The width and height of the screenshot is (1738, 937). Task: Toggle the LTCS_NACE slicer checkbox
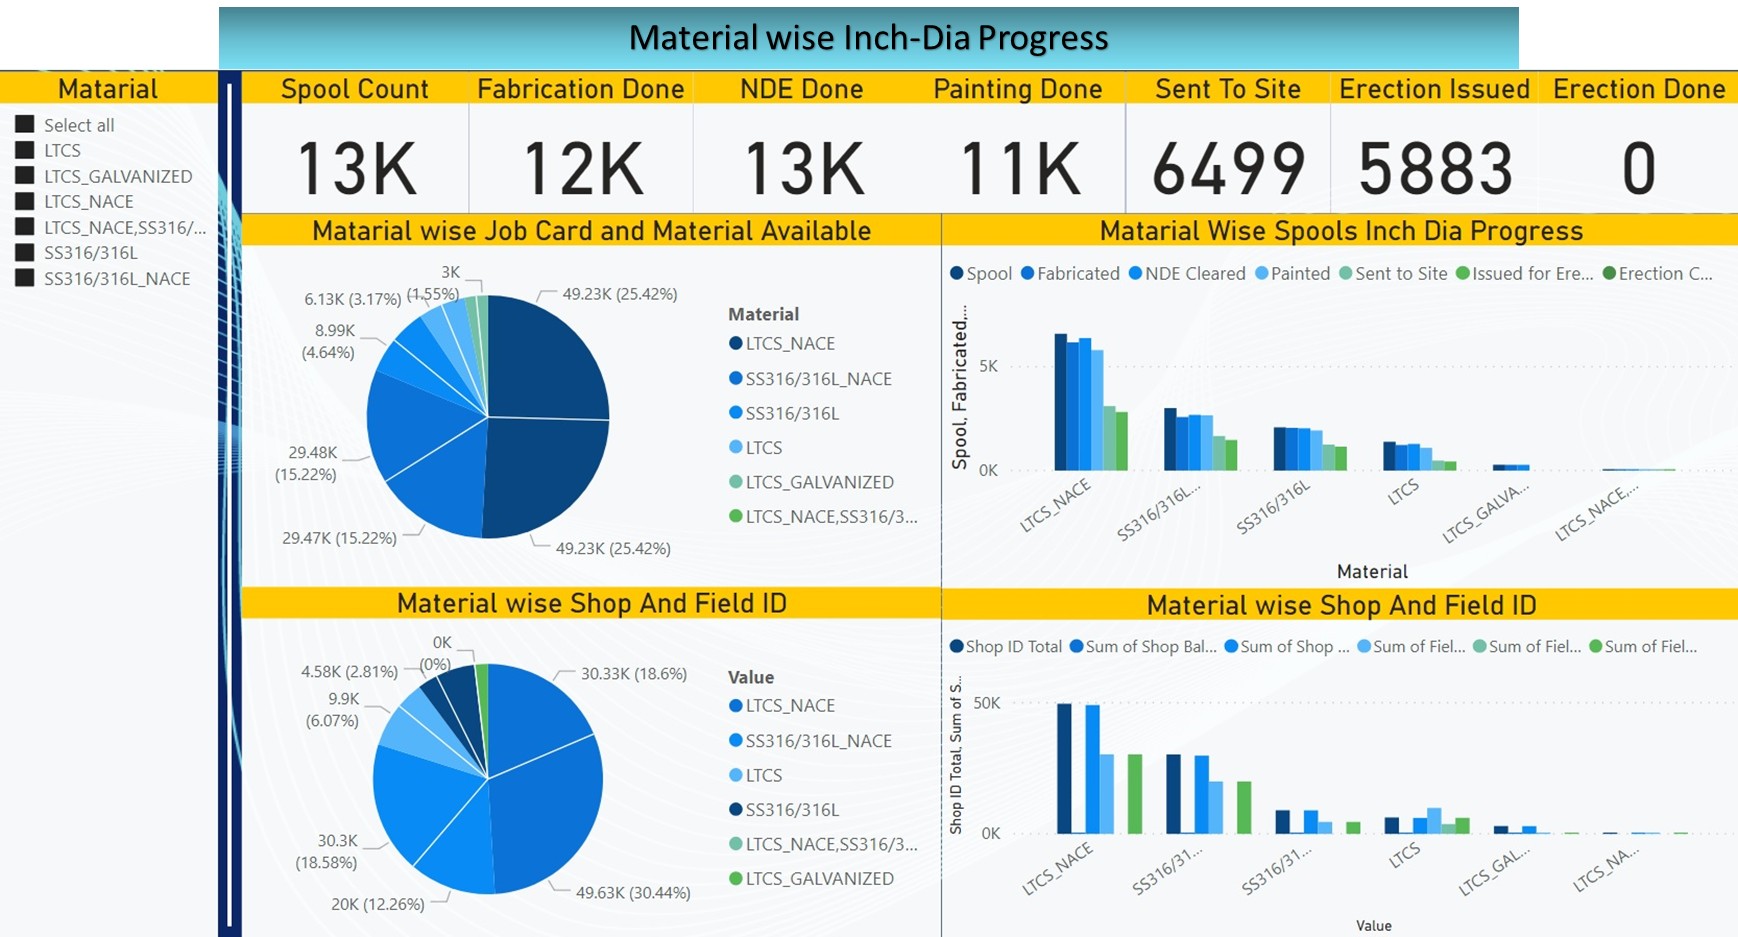point(25,201)
